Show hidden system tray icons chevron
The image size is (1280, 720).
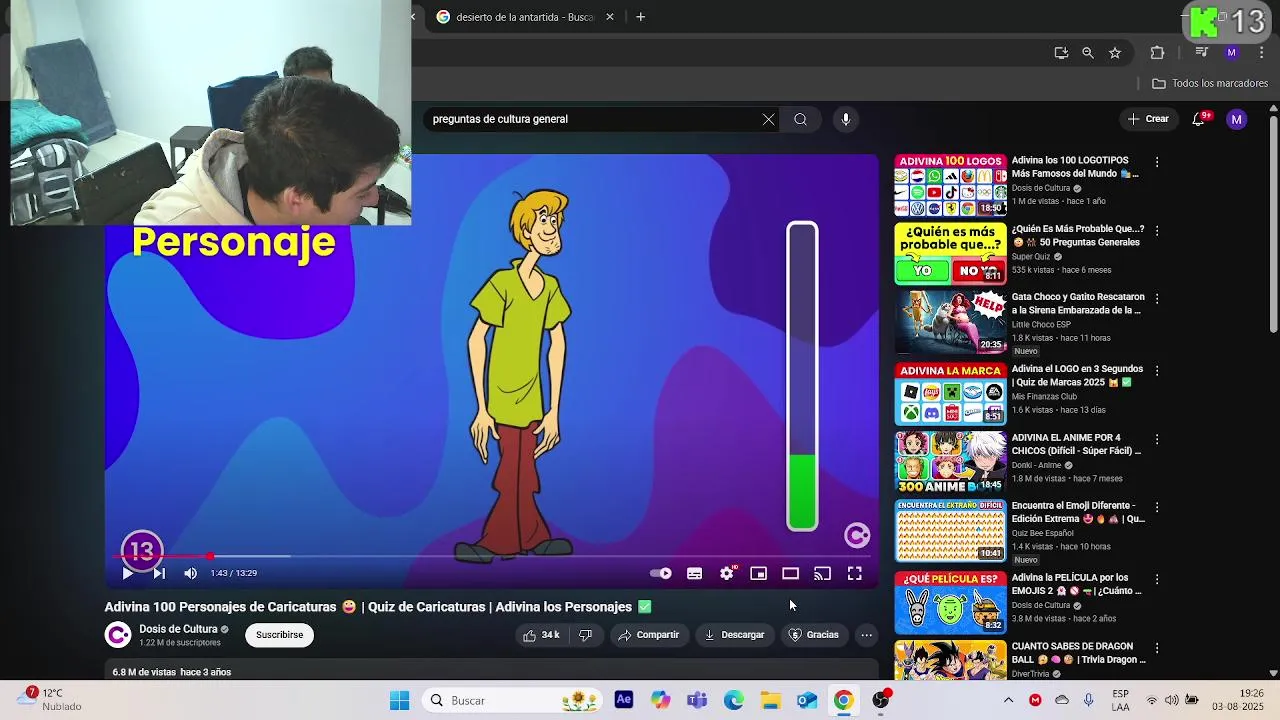[1008, 701]
